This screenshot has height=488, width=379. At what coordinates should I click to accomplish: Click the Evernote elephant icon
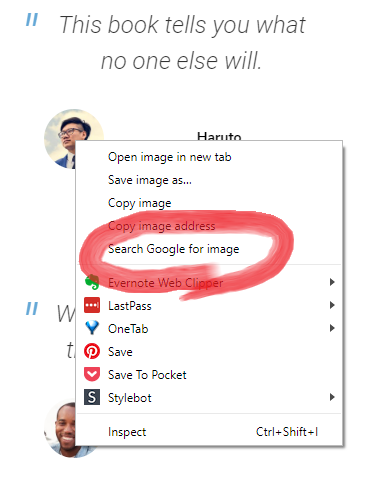(x=92, y=282)
